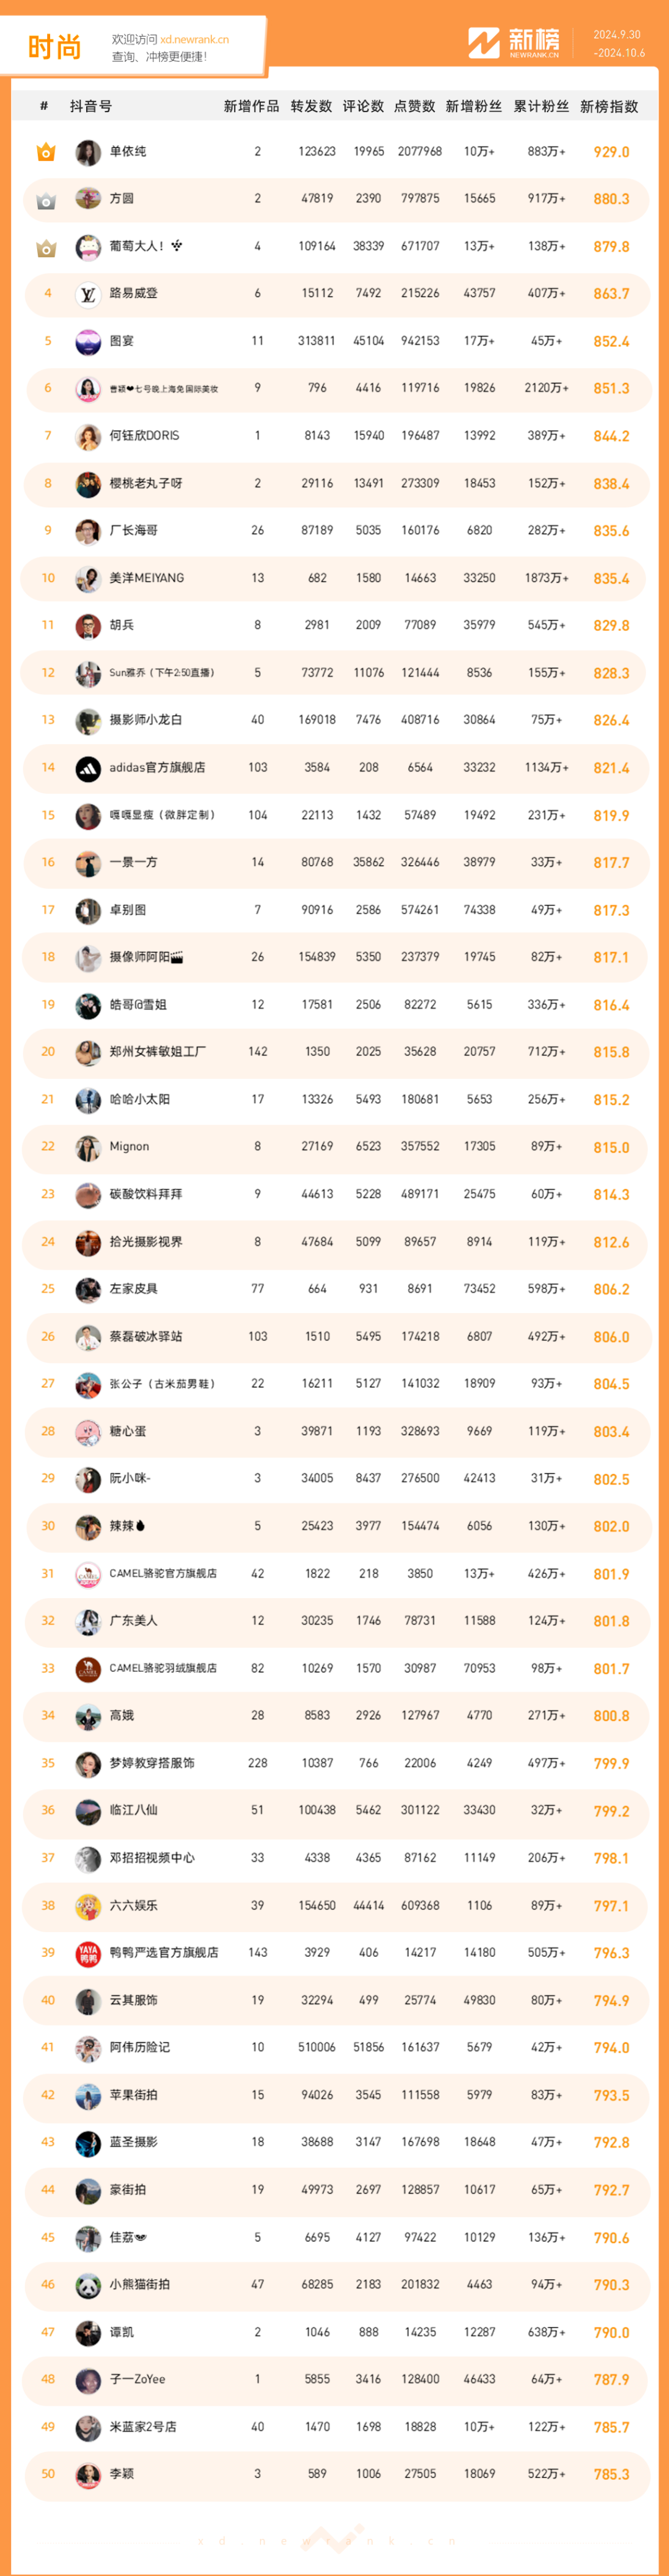Click the CAMEL骆驼官方旗舰店 logo avatar

[x=88, y=1574]
